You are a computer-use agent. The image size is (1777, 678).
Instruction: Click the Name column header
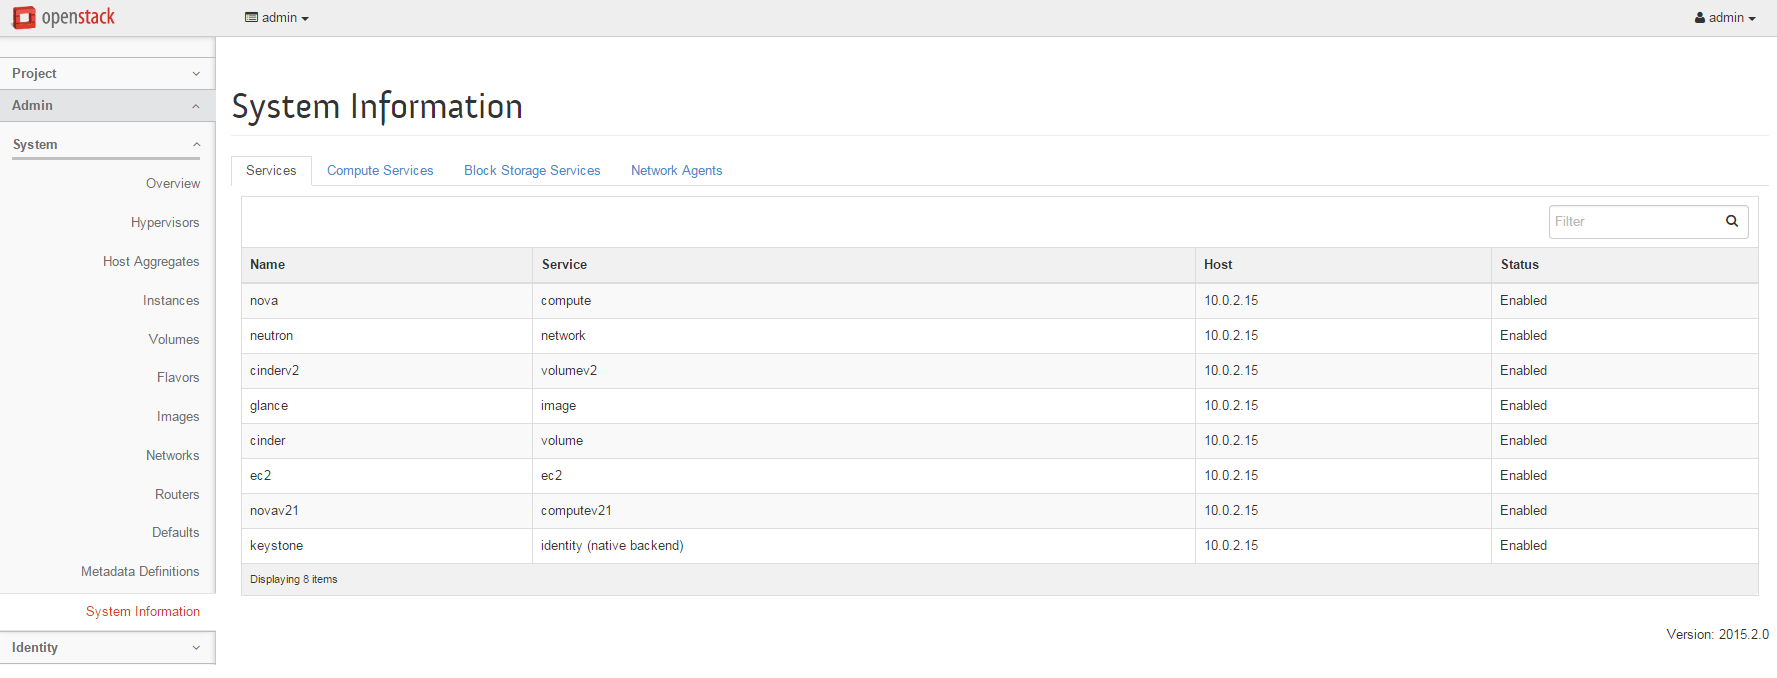pyautogui.click(x=386, y=264)
